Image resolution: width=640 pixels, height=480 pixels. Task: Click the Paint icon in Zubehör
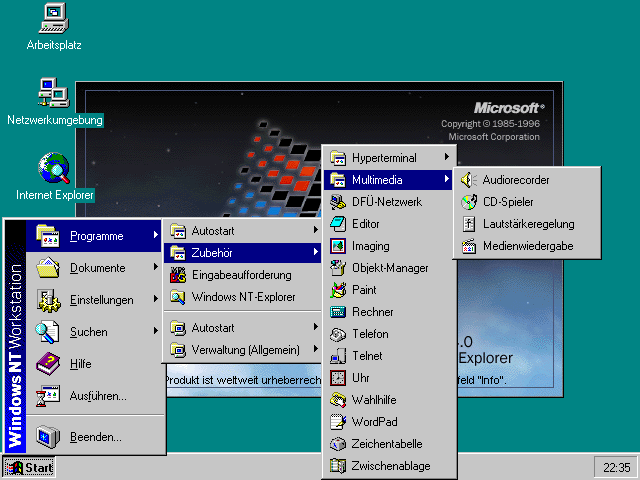coord(338,290)
